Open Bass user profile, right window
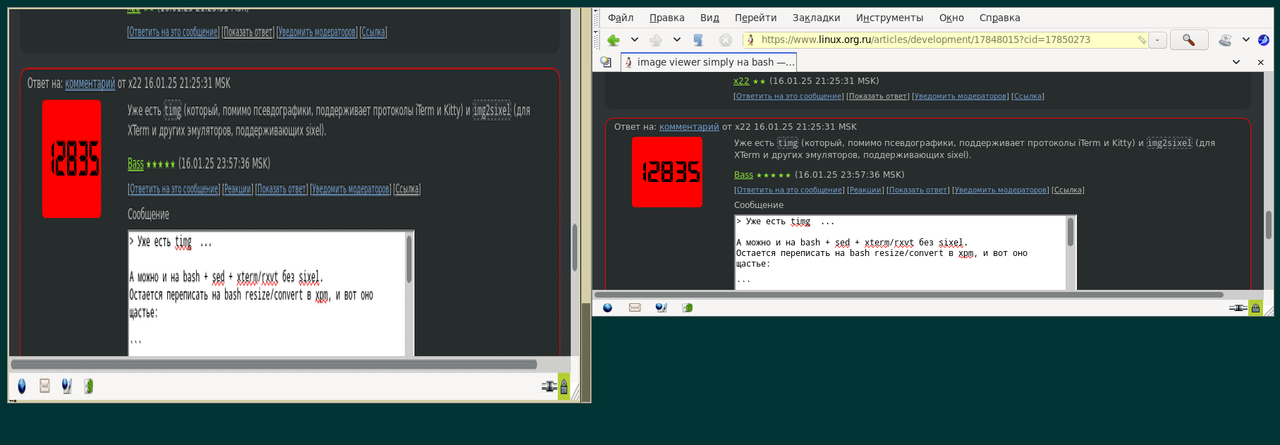The image size is (1280, 445). tap(743, 175)
